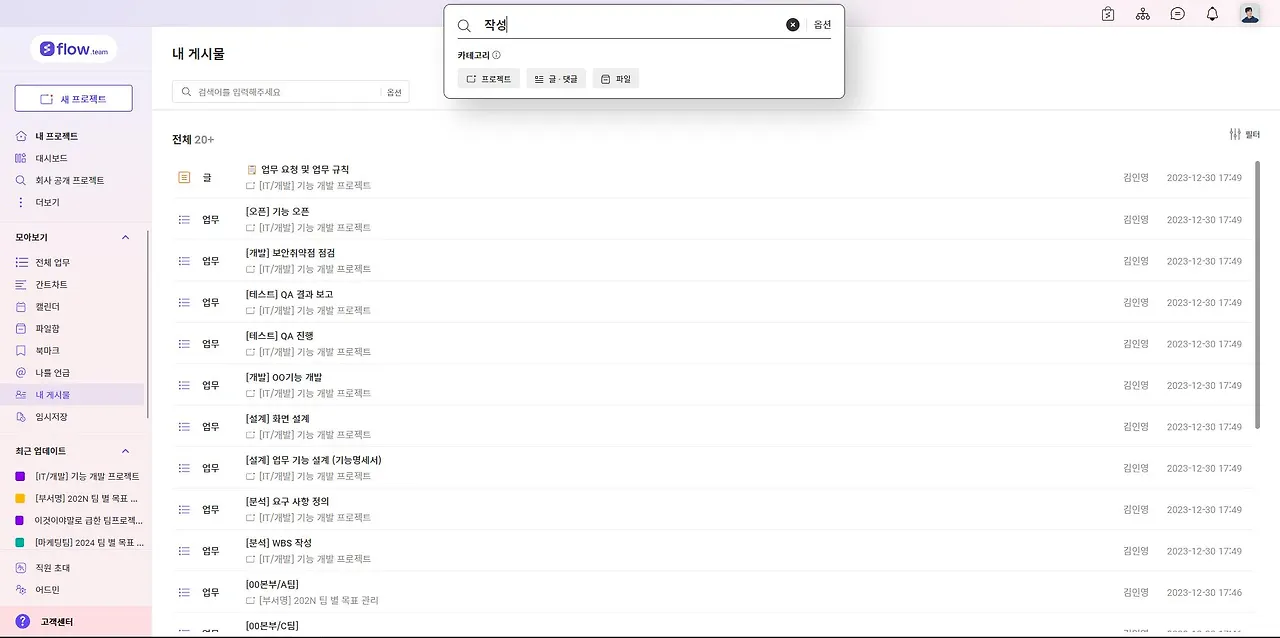Collapse the 최근 업데이트 sidebar section
The height and width of the screenshot is (638, 1280).
tap(124, 450)
